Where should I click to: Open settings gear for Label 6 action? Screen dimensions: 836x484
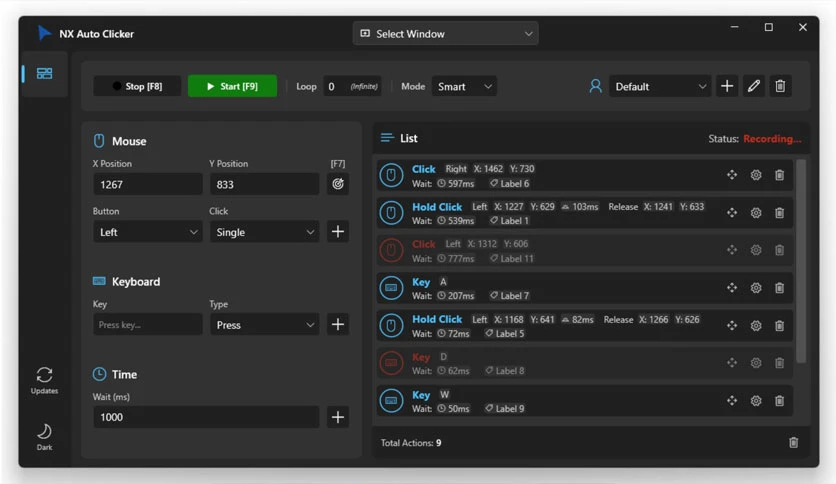(756, 175)
